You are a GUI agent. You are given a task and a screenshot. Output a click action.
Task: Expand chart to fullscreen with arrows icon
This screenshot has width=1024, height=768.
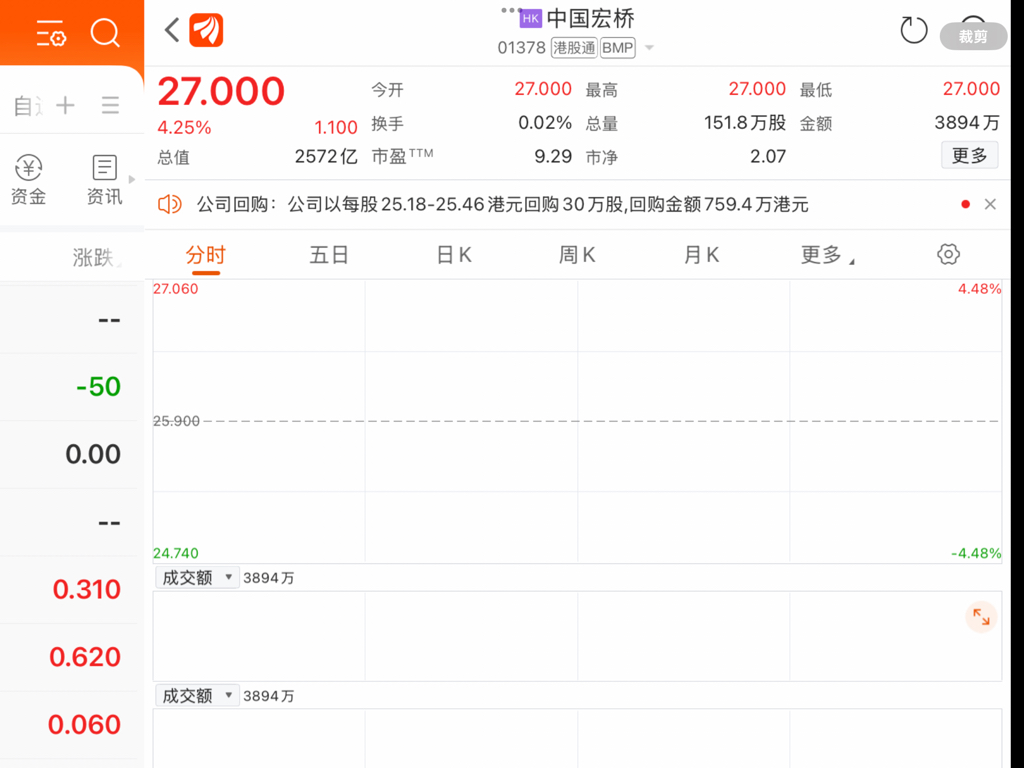pyautogui.click(x=981, y=616)
